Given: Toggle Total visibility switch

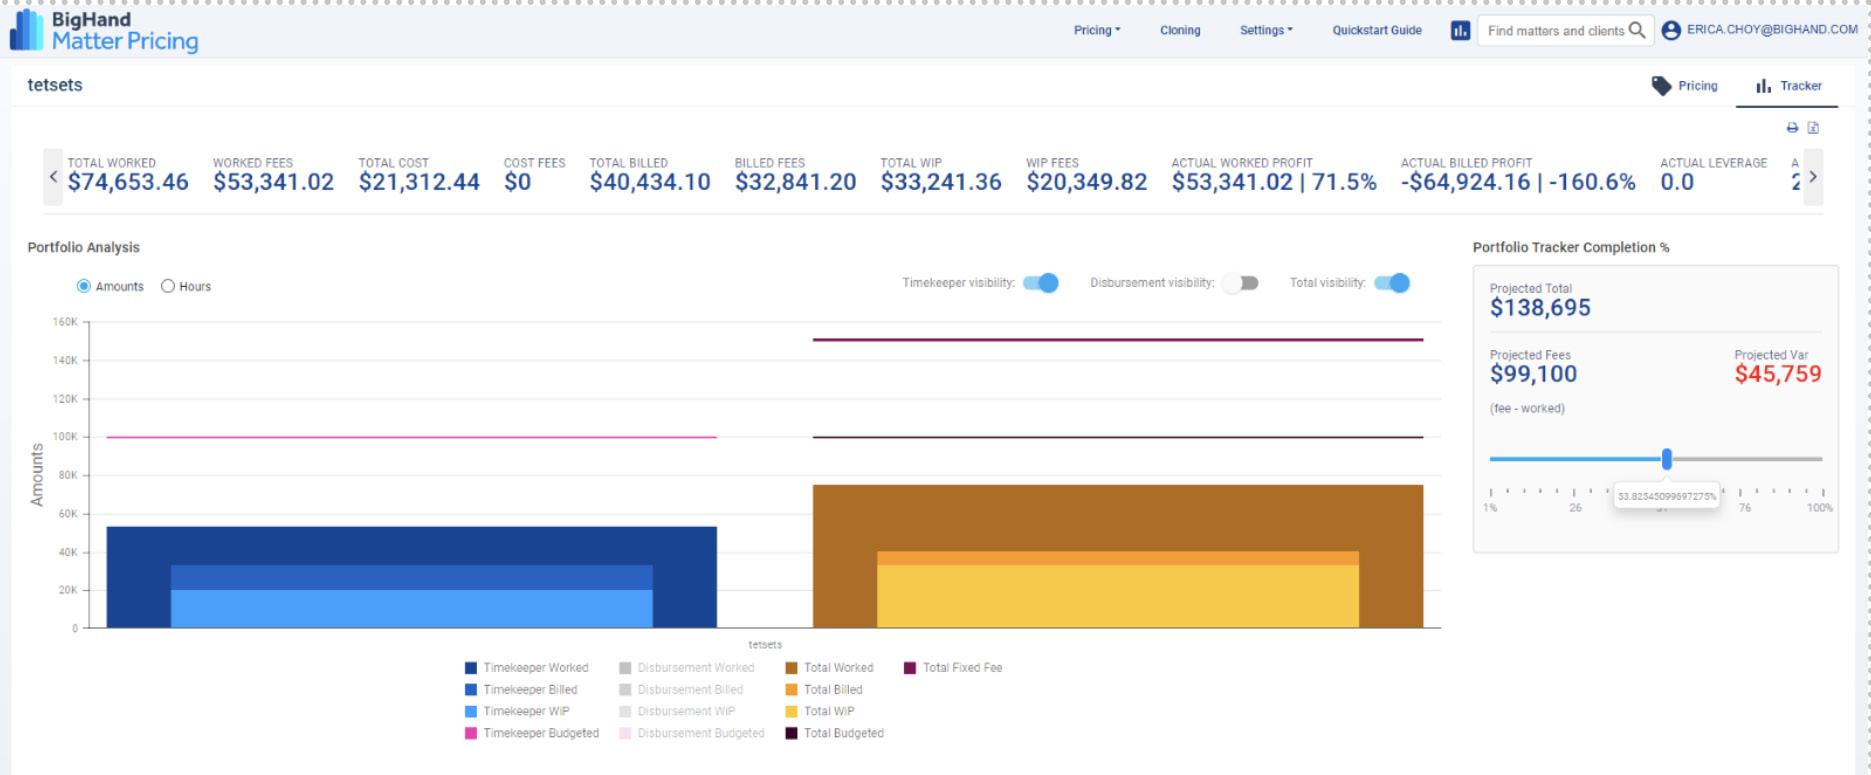Looking at the screenshot, I should 1392,283.
